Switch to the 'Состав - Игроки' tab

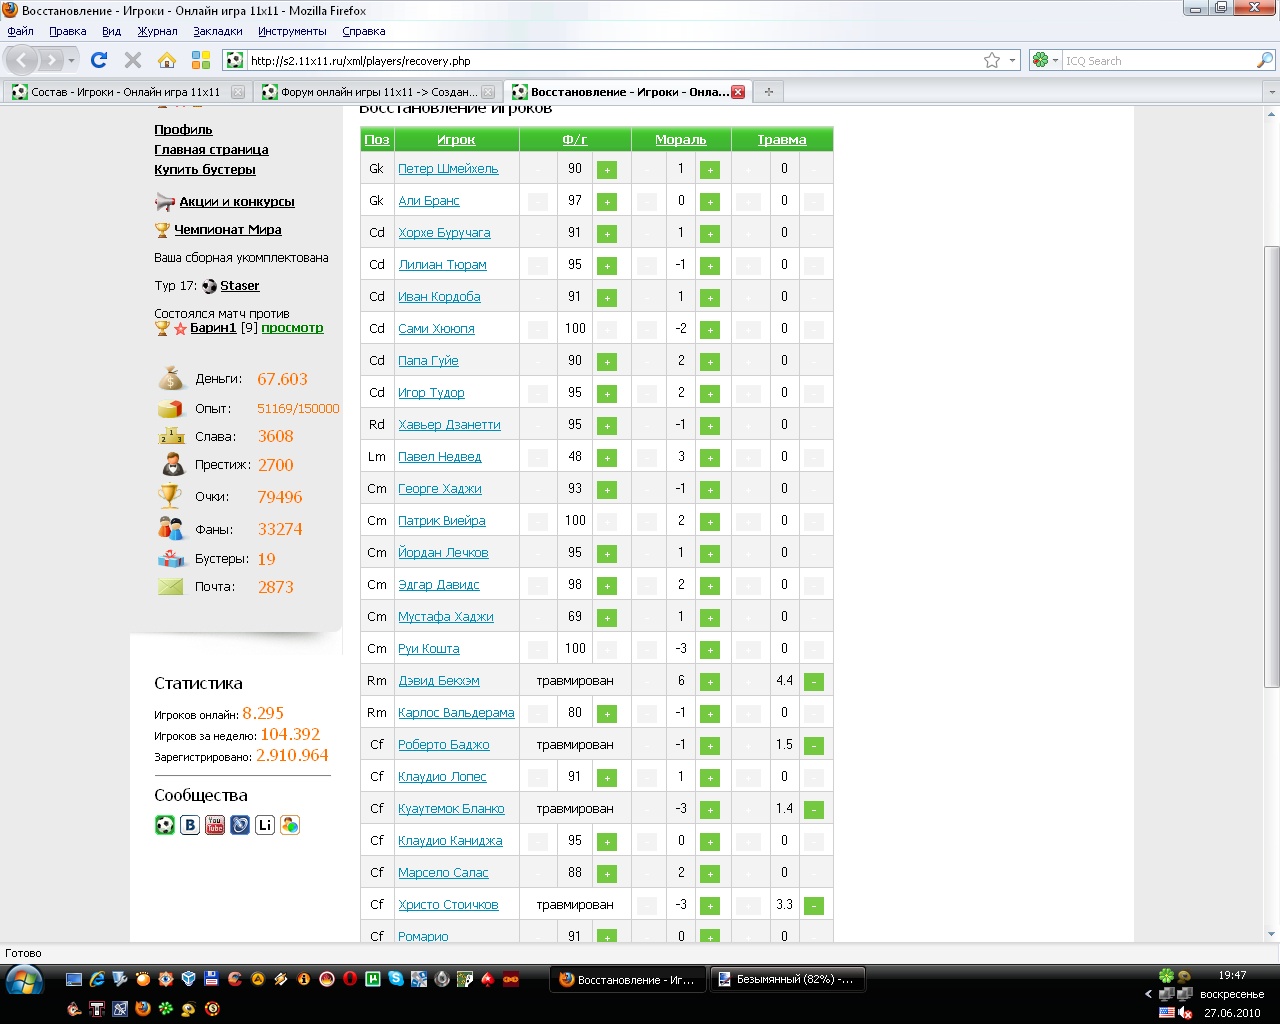tap(127, 92)
